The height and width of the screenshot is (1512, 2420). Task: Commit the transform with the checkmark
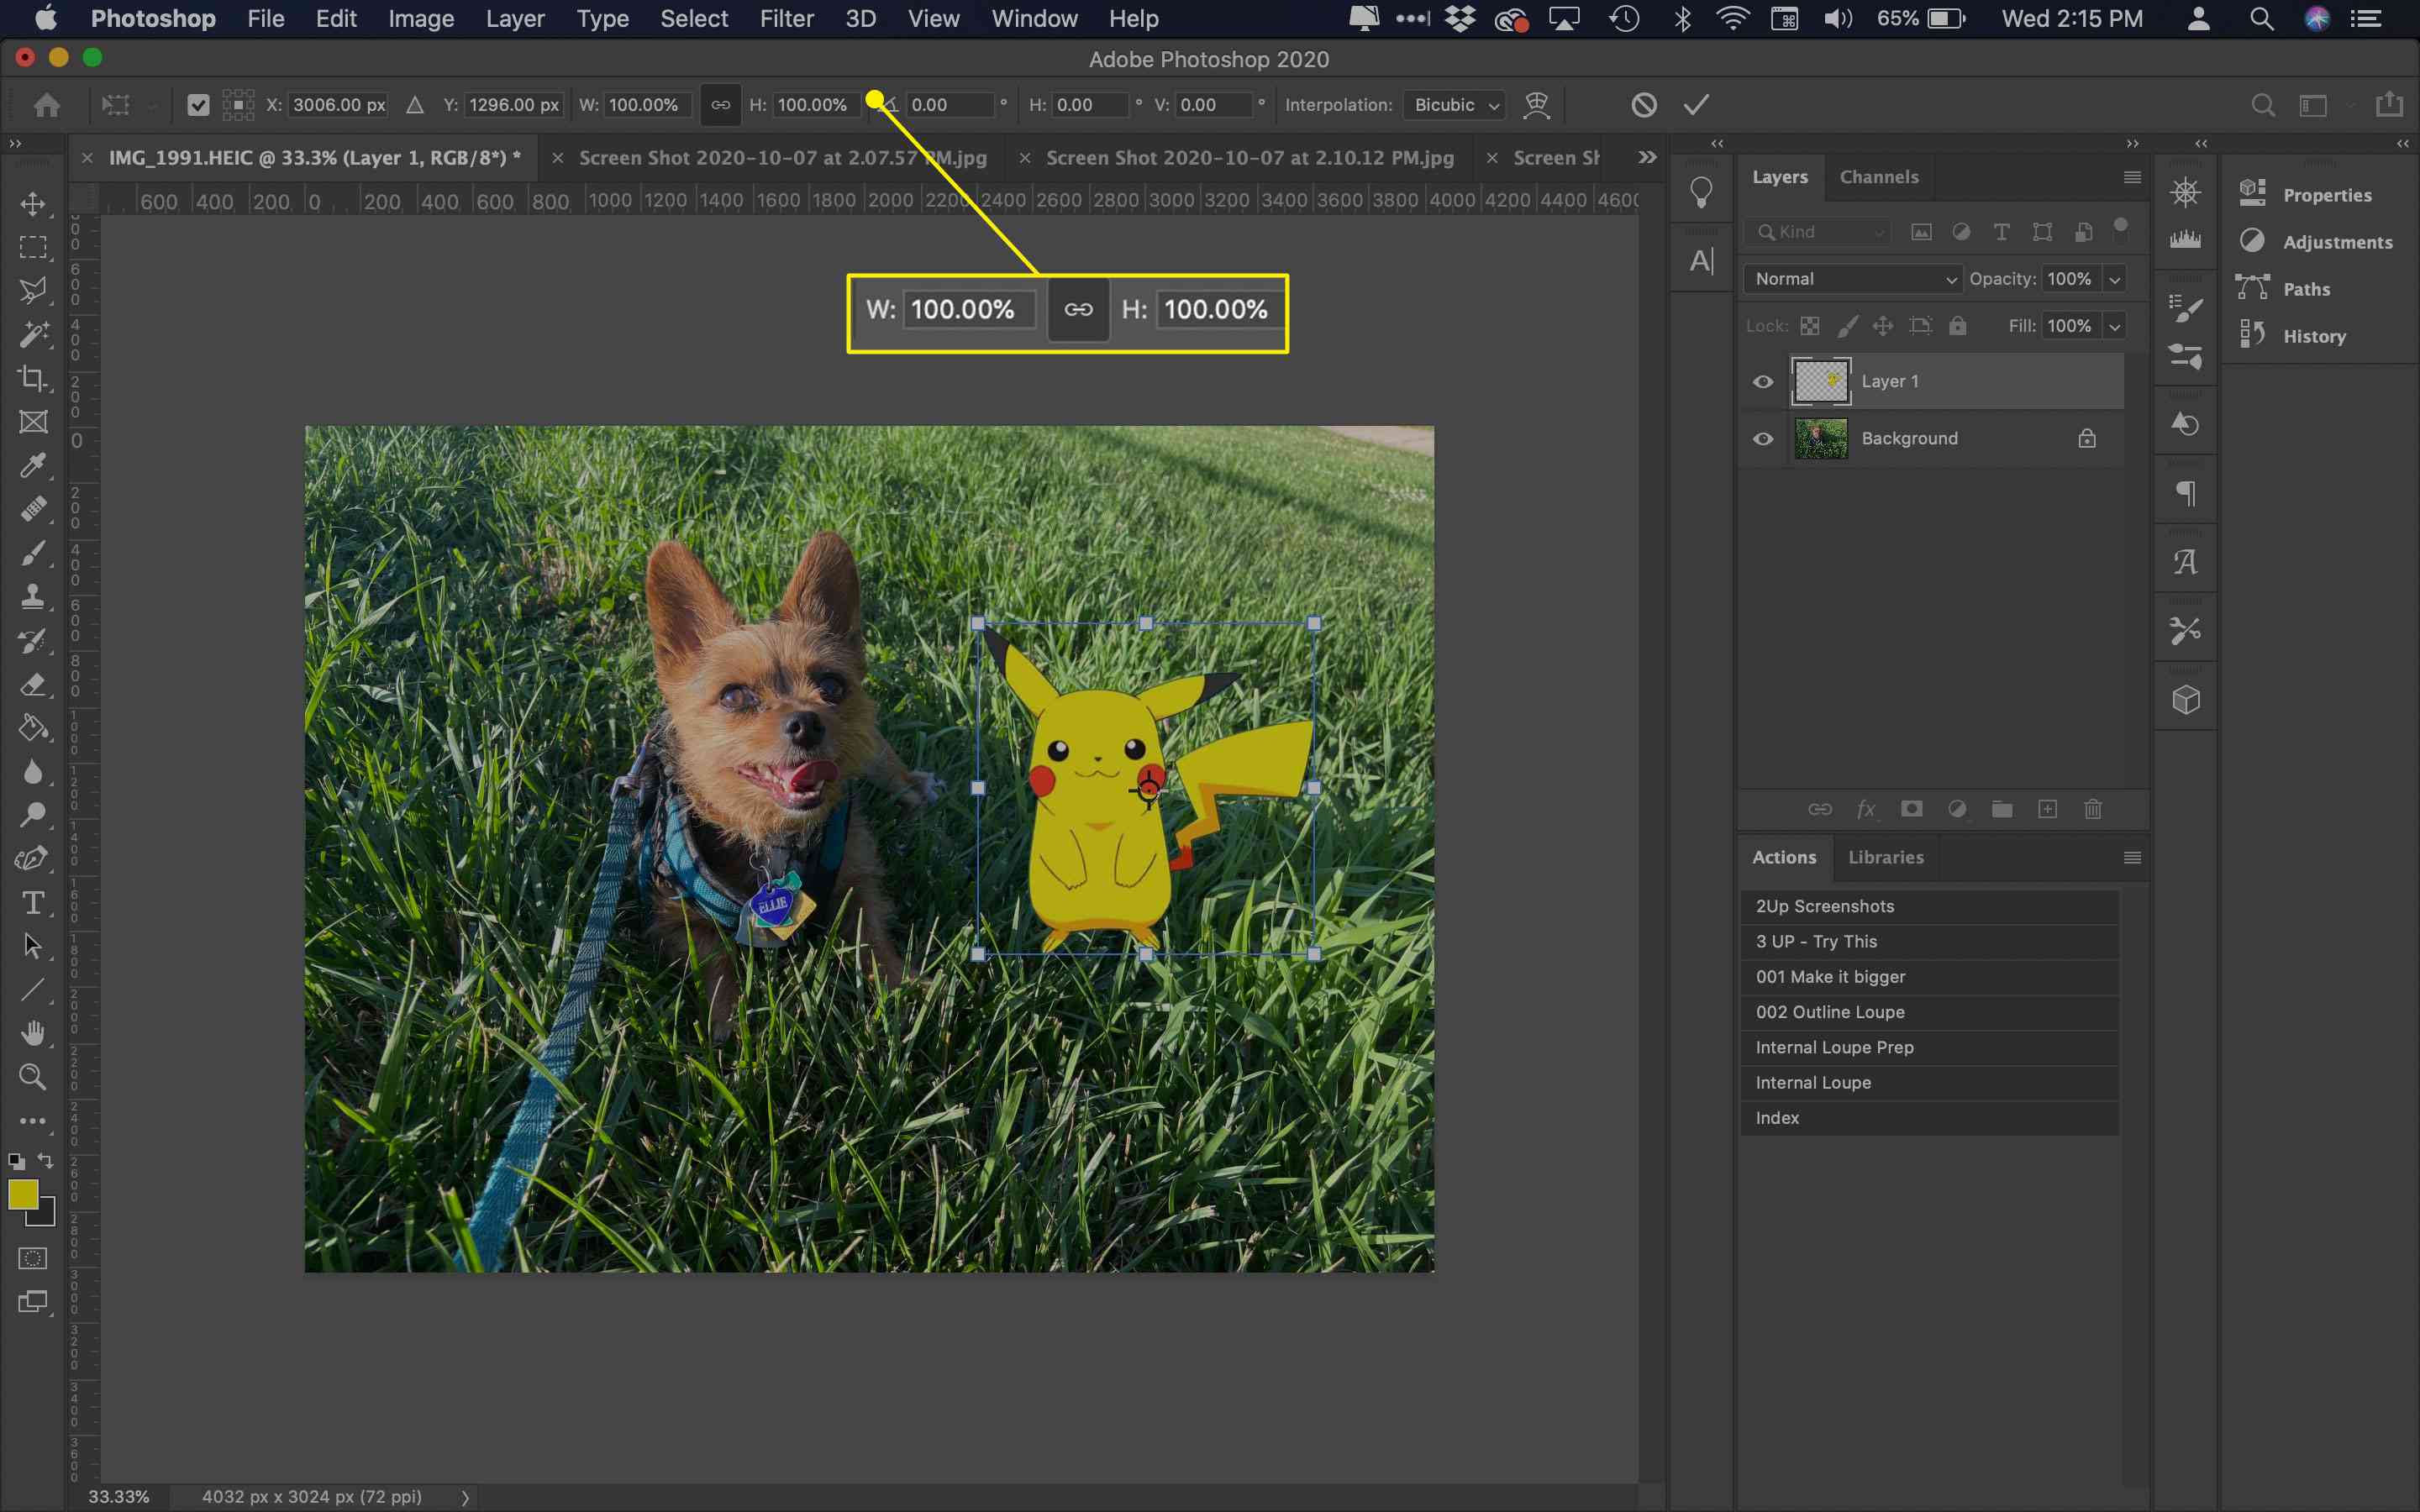(1696, 105)
